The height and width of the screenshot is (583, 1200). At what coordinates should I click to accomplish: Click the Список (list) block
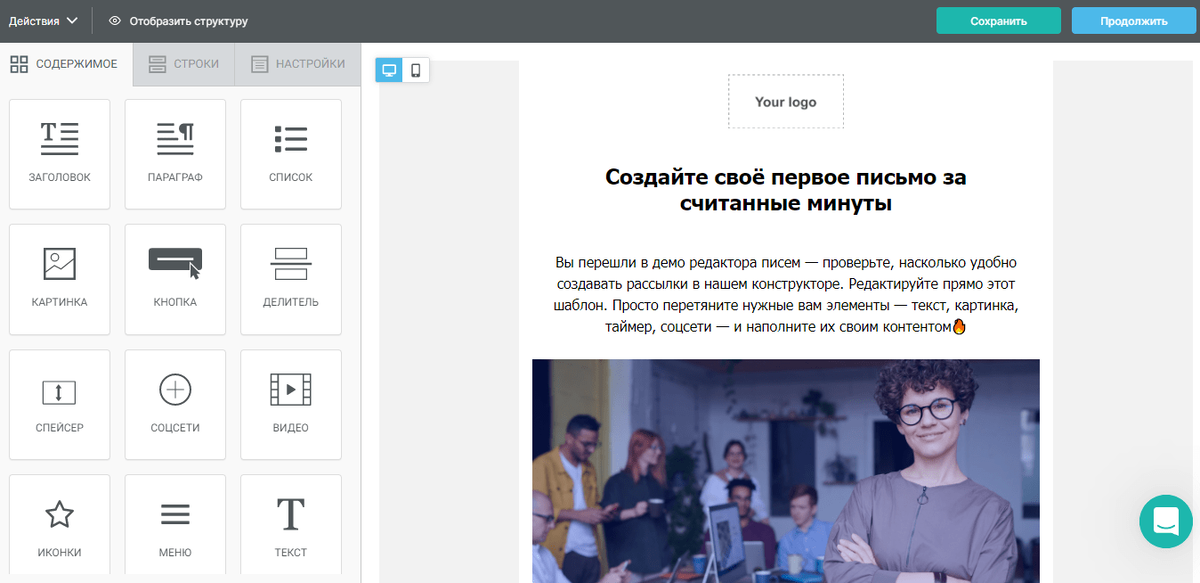pos(290,154)
